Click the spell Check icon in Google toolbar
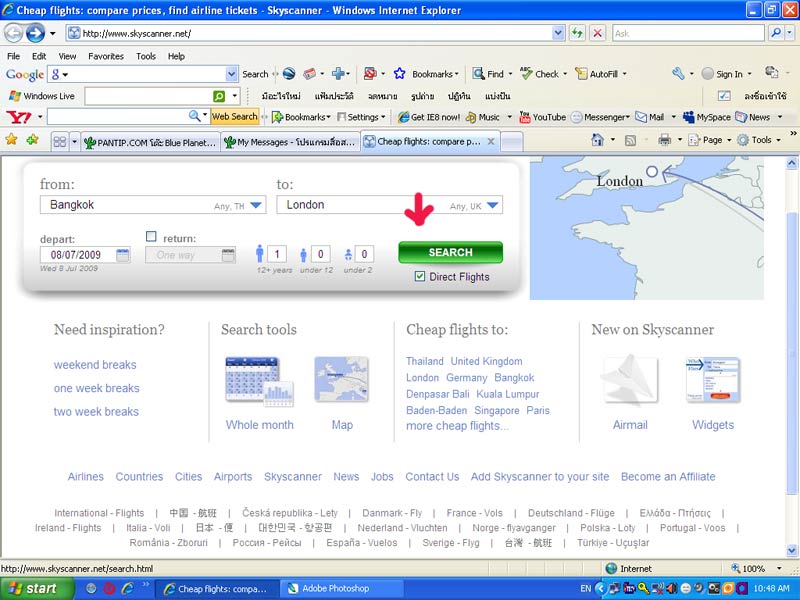Screen dimensions: 800x600 526,74
